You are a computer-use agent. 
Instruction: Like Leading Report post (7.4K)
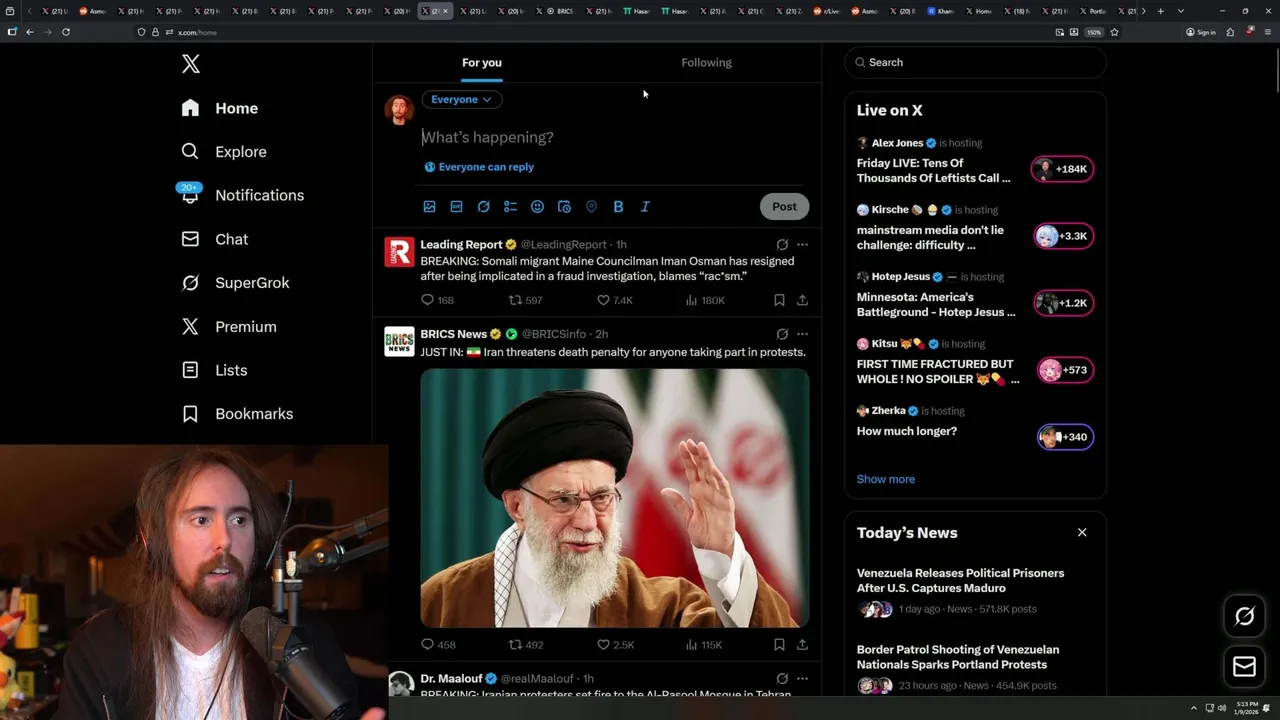tap(615, 300)
